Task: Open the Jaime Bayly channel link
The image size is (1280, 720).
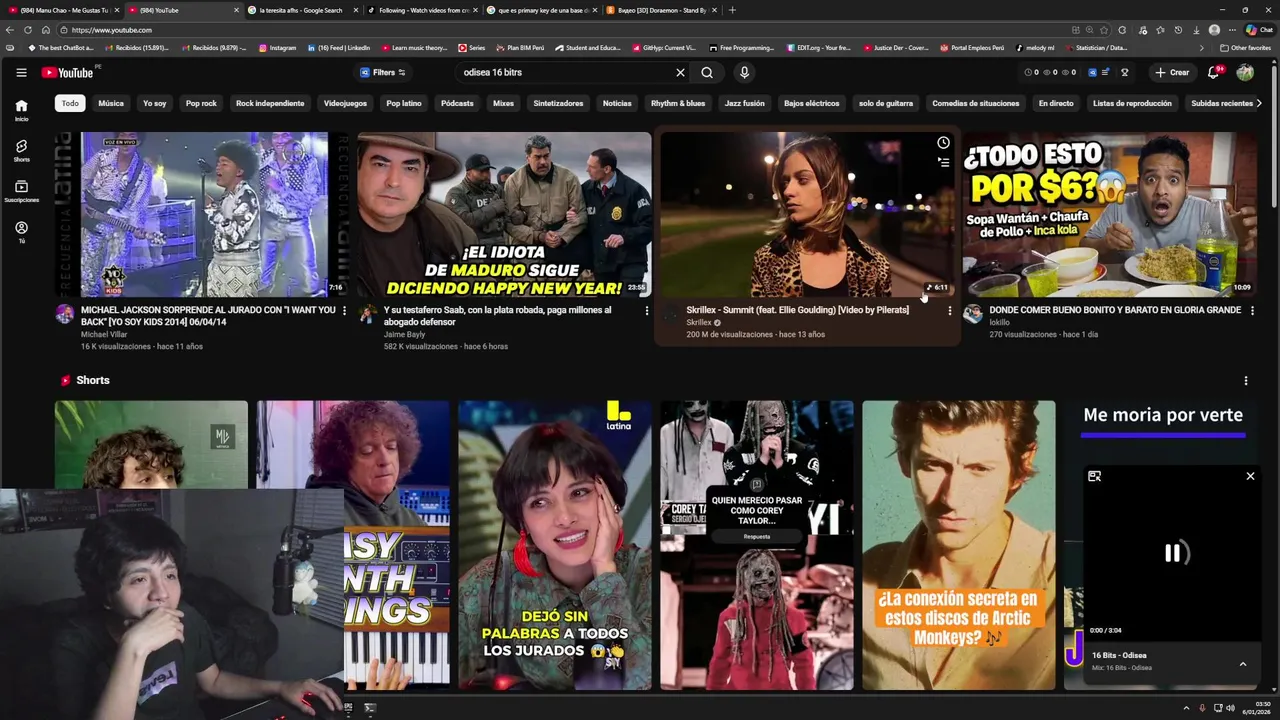Action: click(x=404, y=335)
